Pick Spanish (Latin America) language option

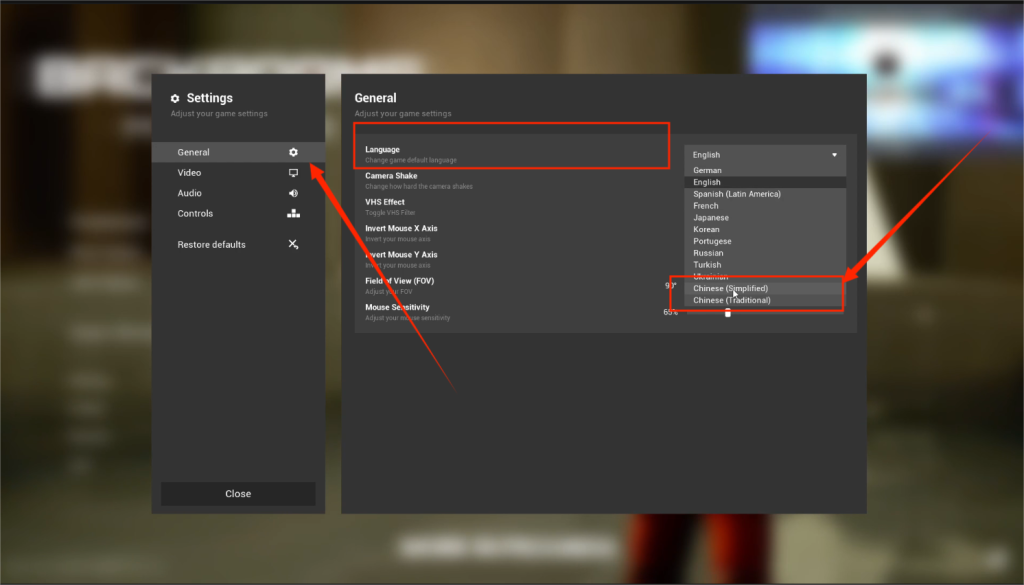pyautogui.click(x=737, y=194)
